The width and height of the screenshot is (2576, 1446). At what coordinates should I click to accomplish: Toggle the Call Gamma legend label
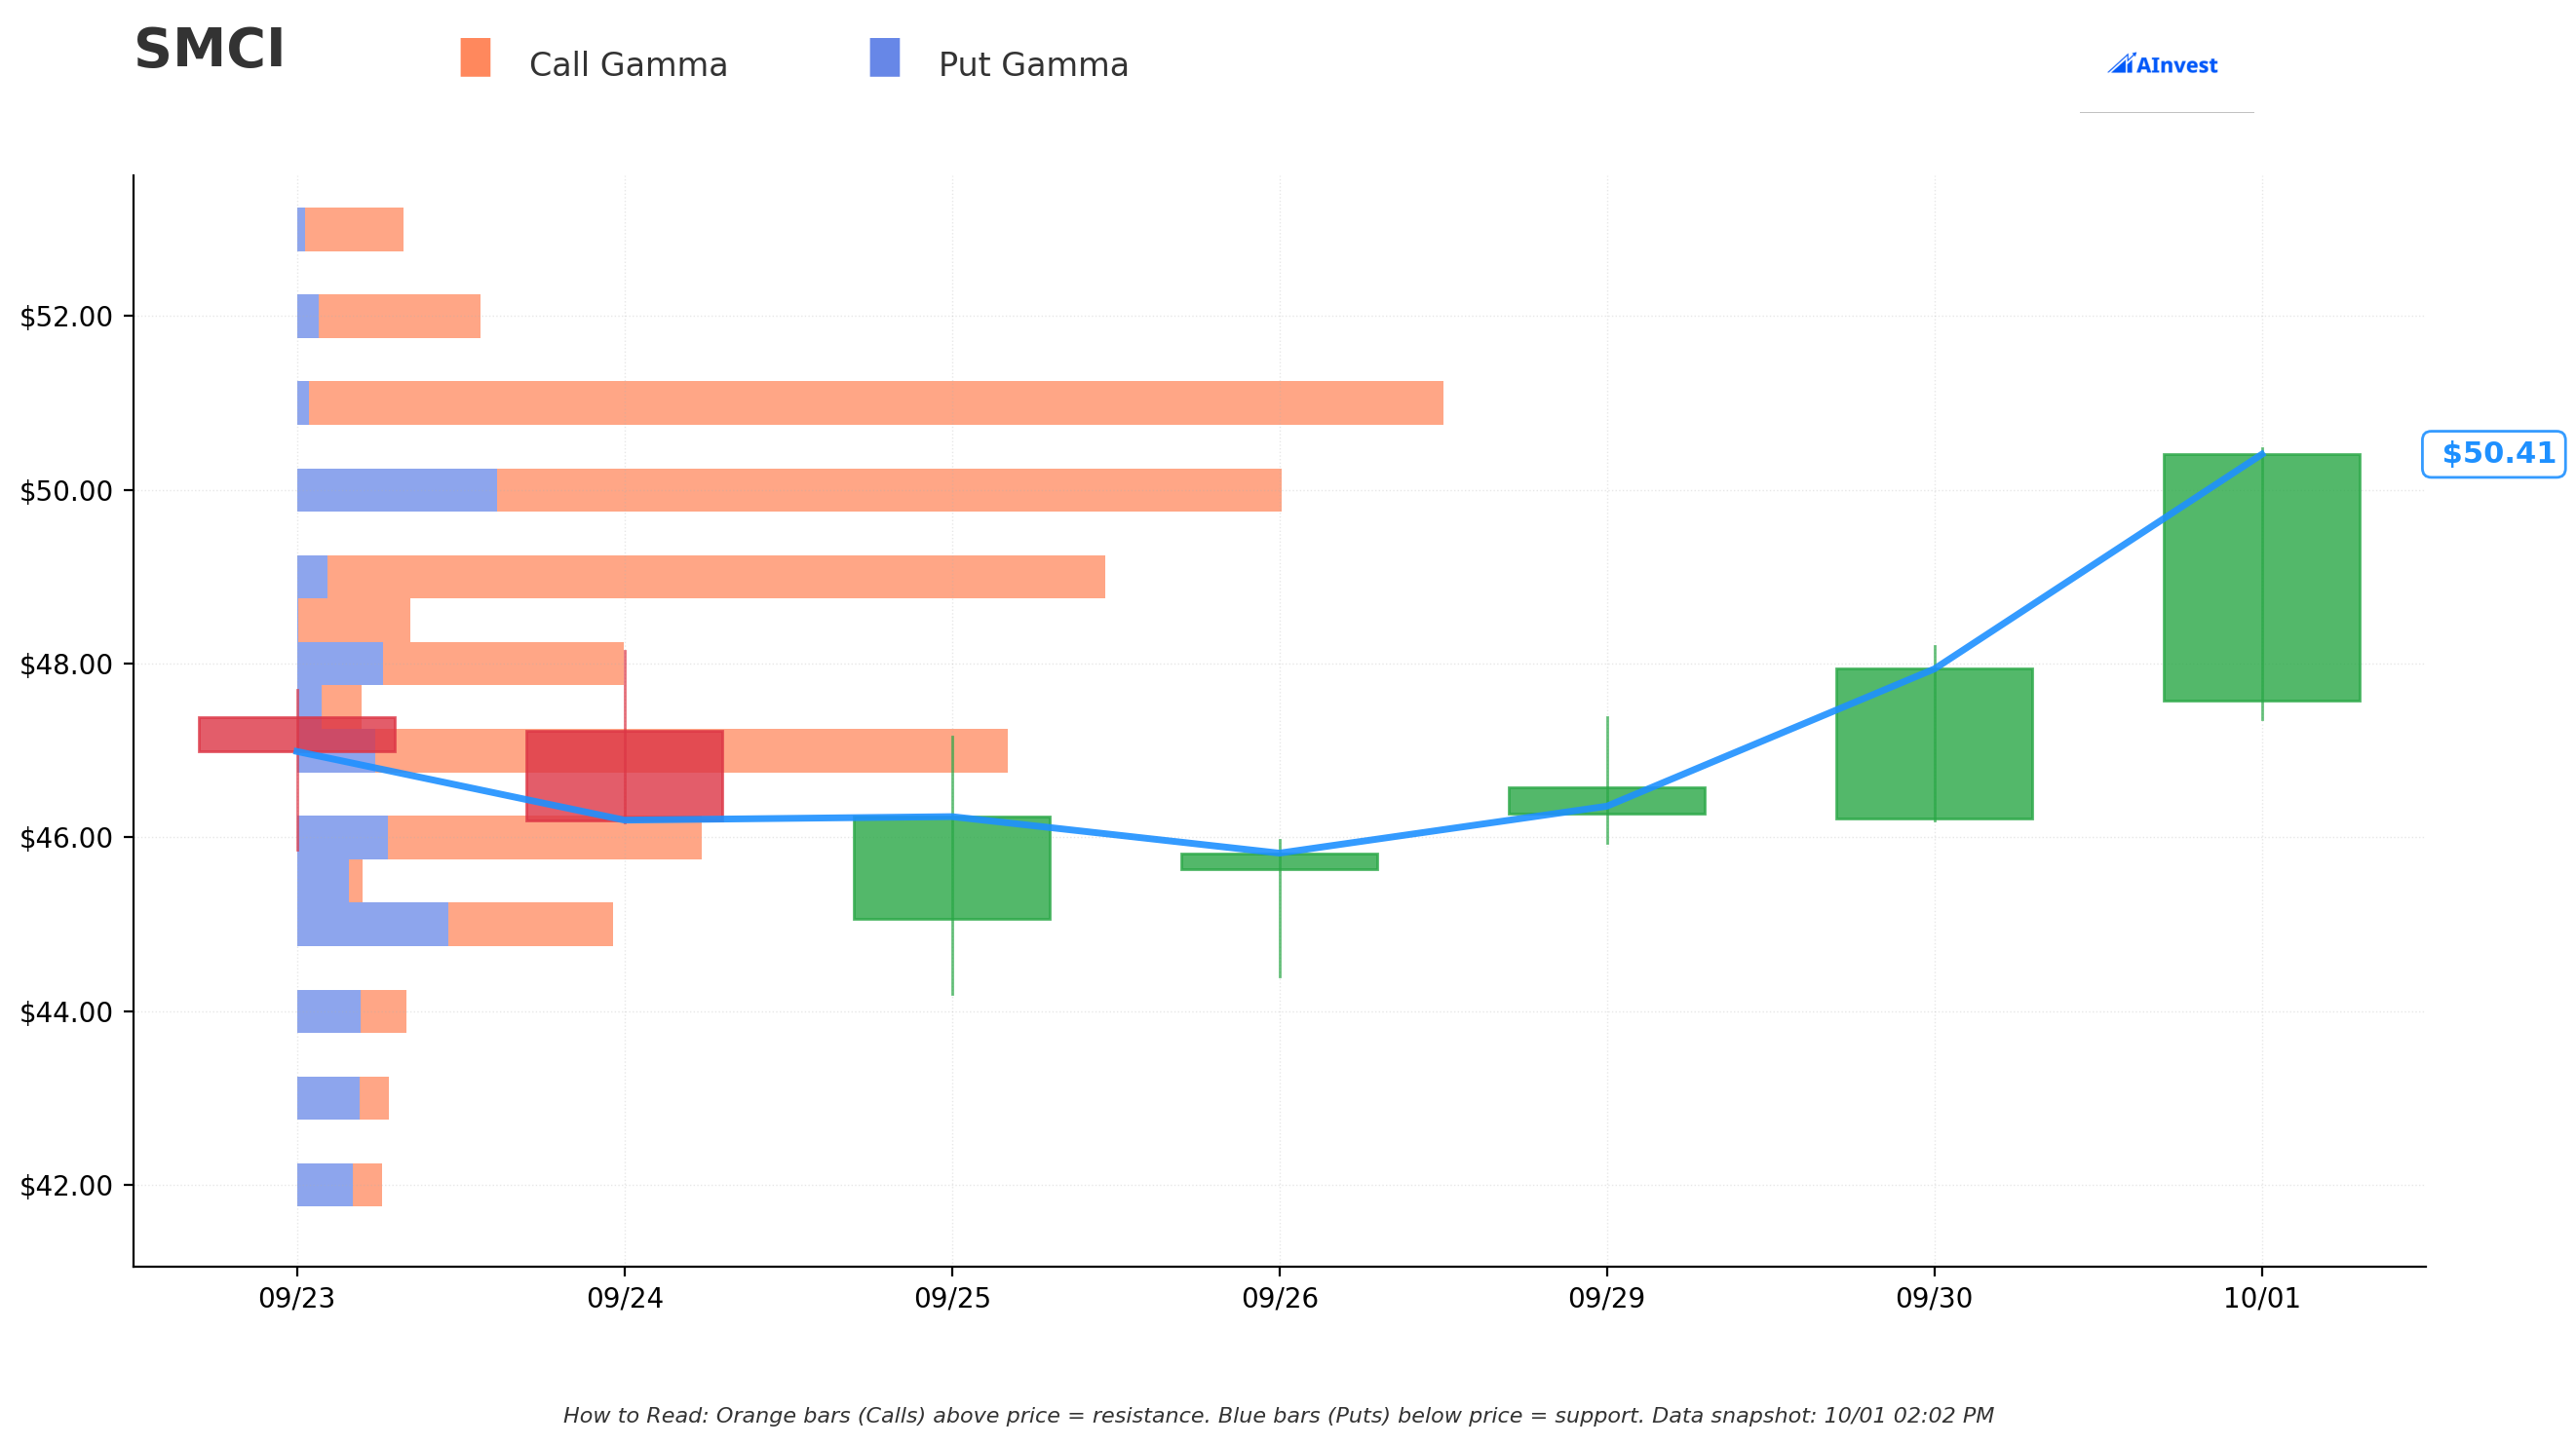[628, 65]
